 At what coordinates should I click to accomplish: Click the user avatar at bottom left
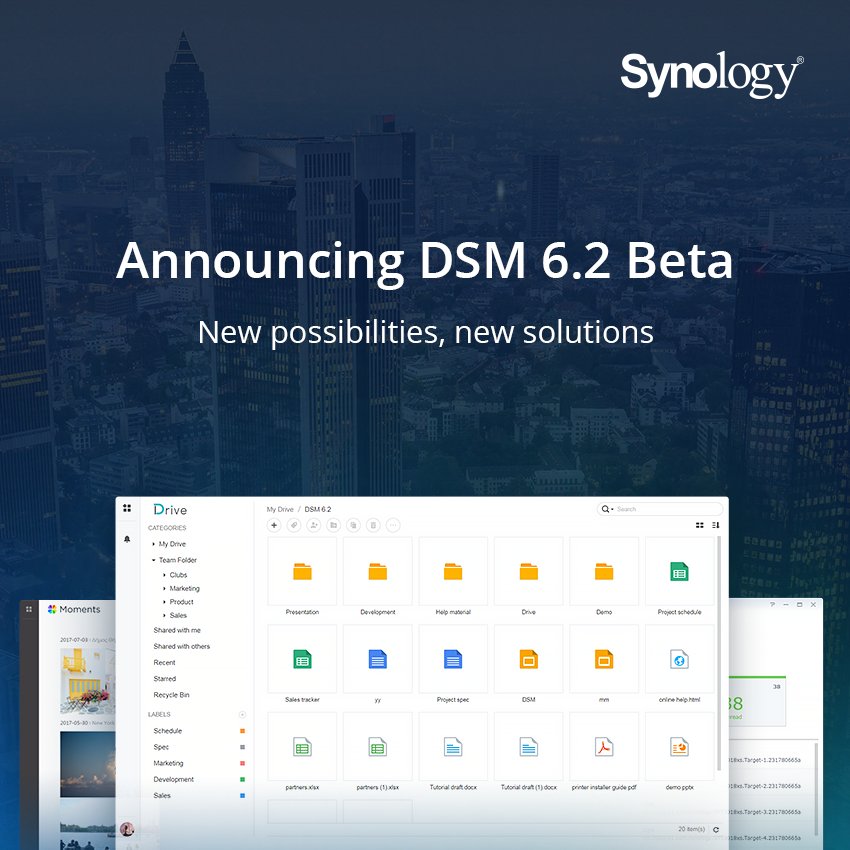click(129, 827)
